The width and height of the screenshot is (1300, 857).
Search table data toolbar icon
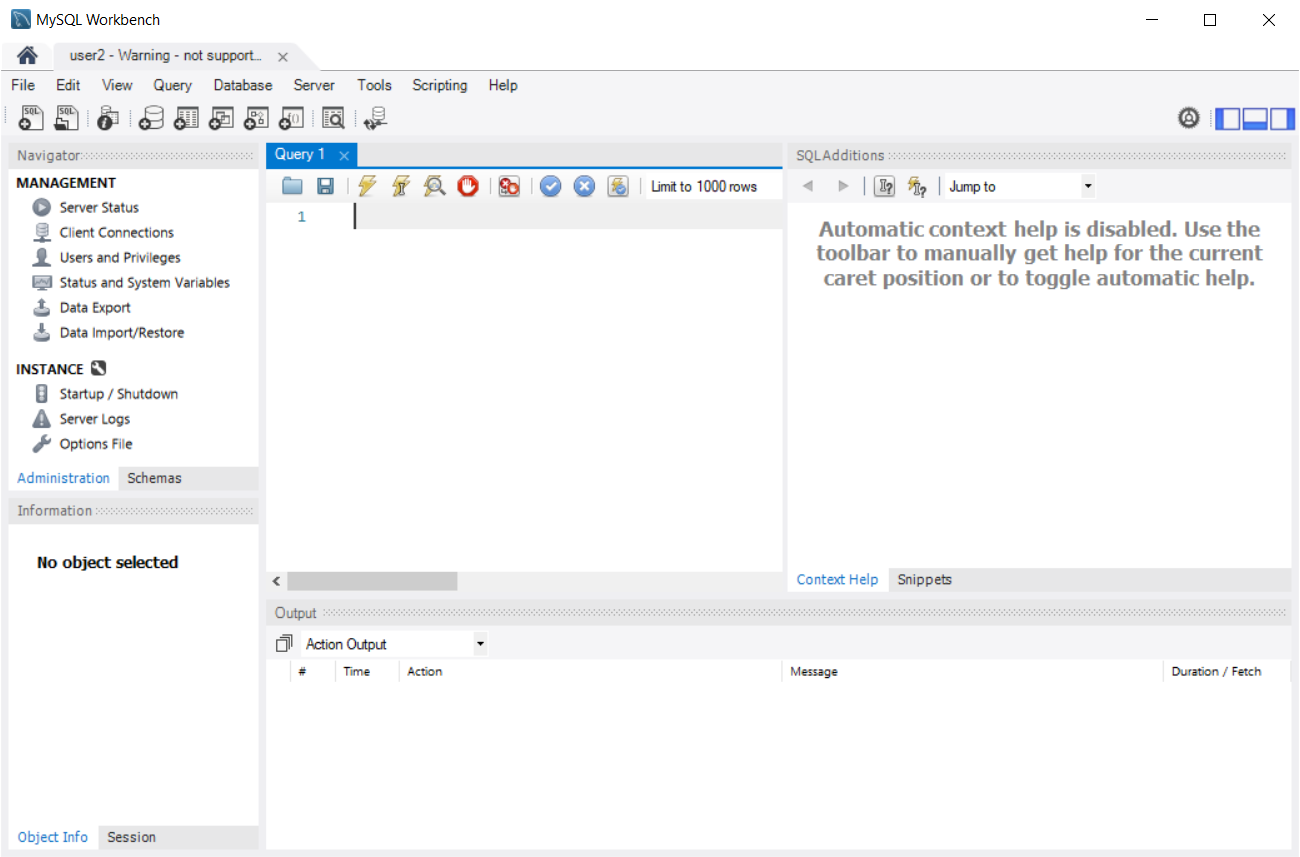pos(333,118)
